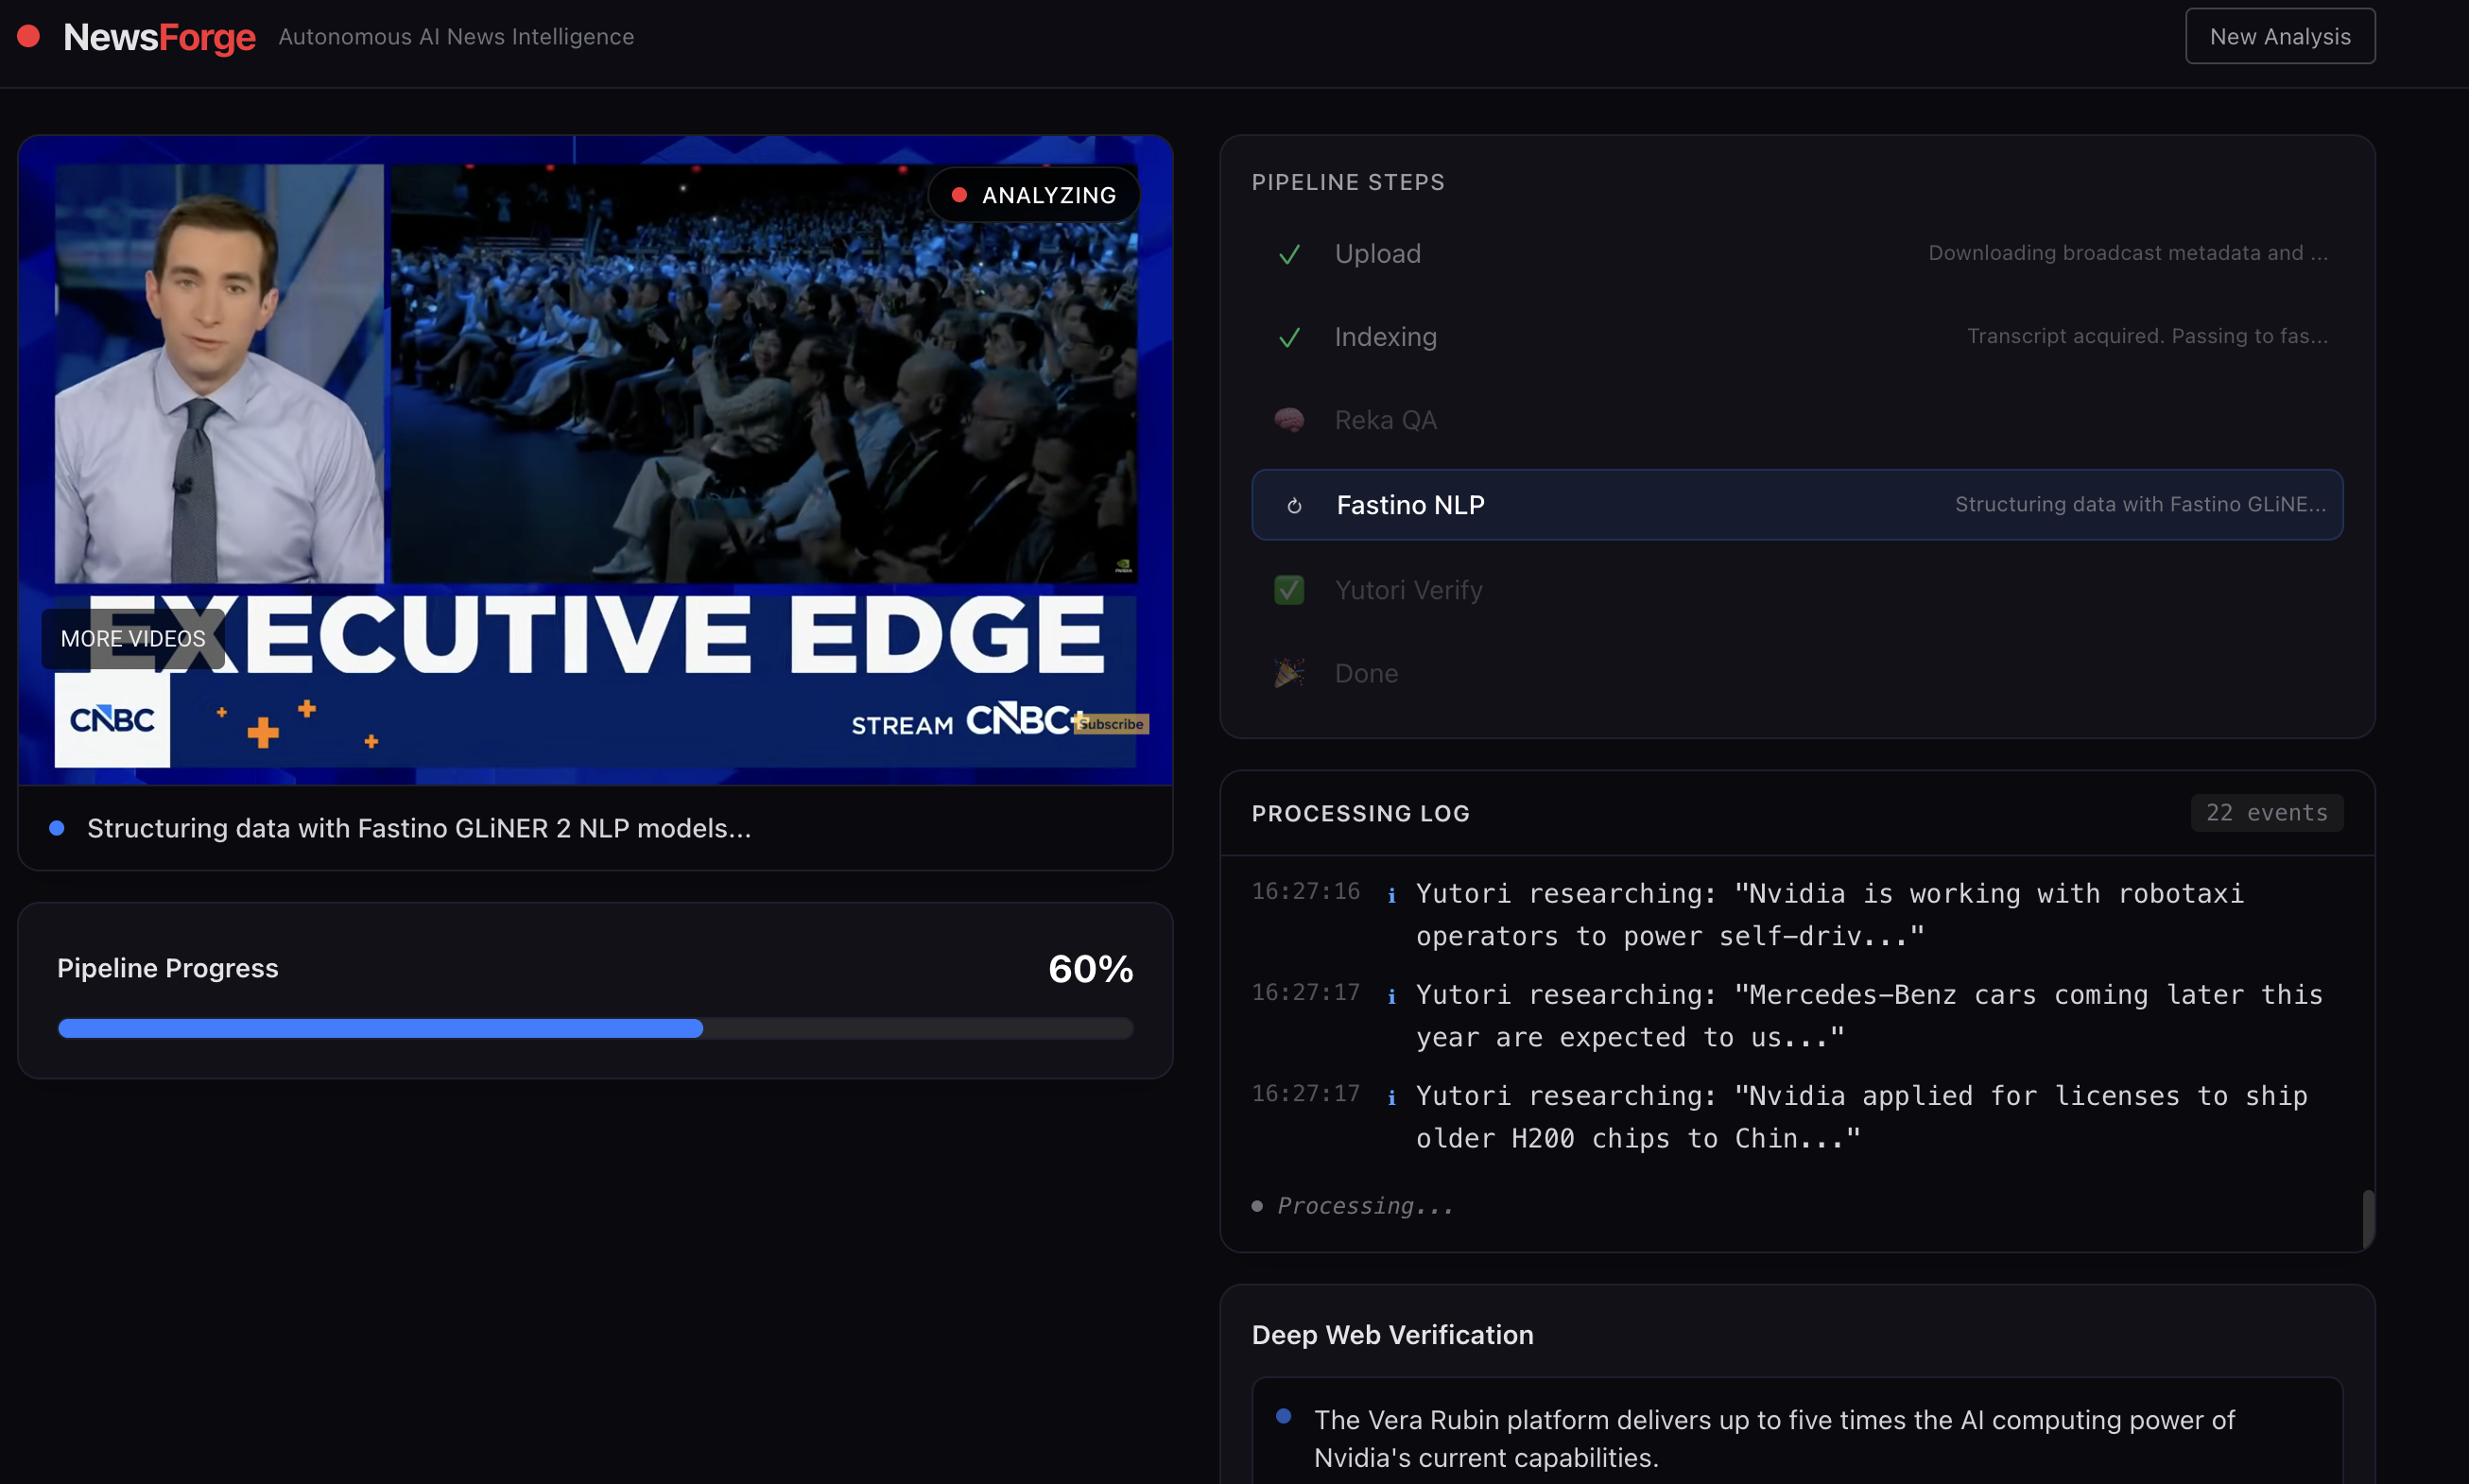Click the Done party popper icon
Viewport: 2469px width, 1484px height.
click(1289, 673)
